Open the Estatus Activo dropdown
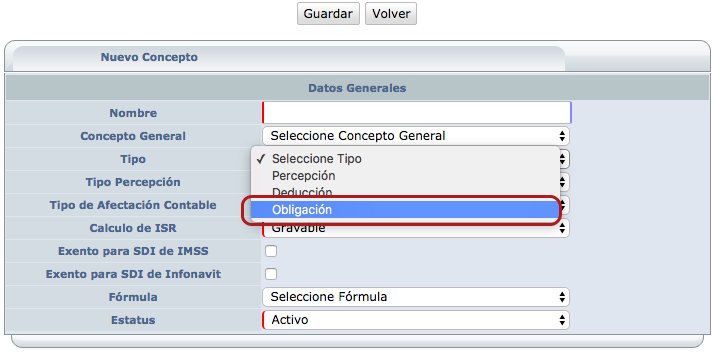This screenshot has width=716, height=360. [416, 320]
